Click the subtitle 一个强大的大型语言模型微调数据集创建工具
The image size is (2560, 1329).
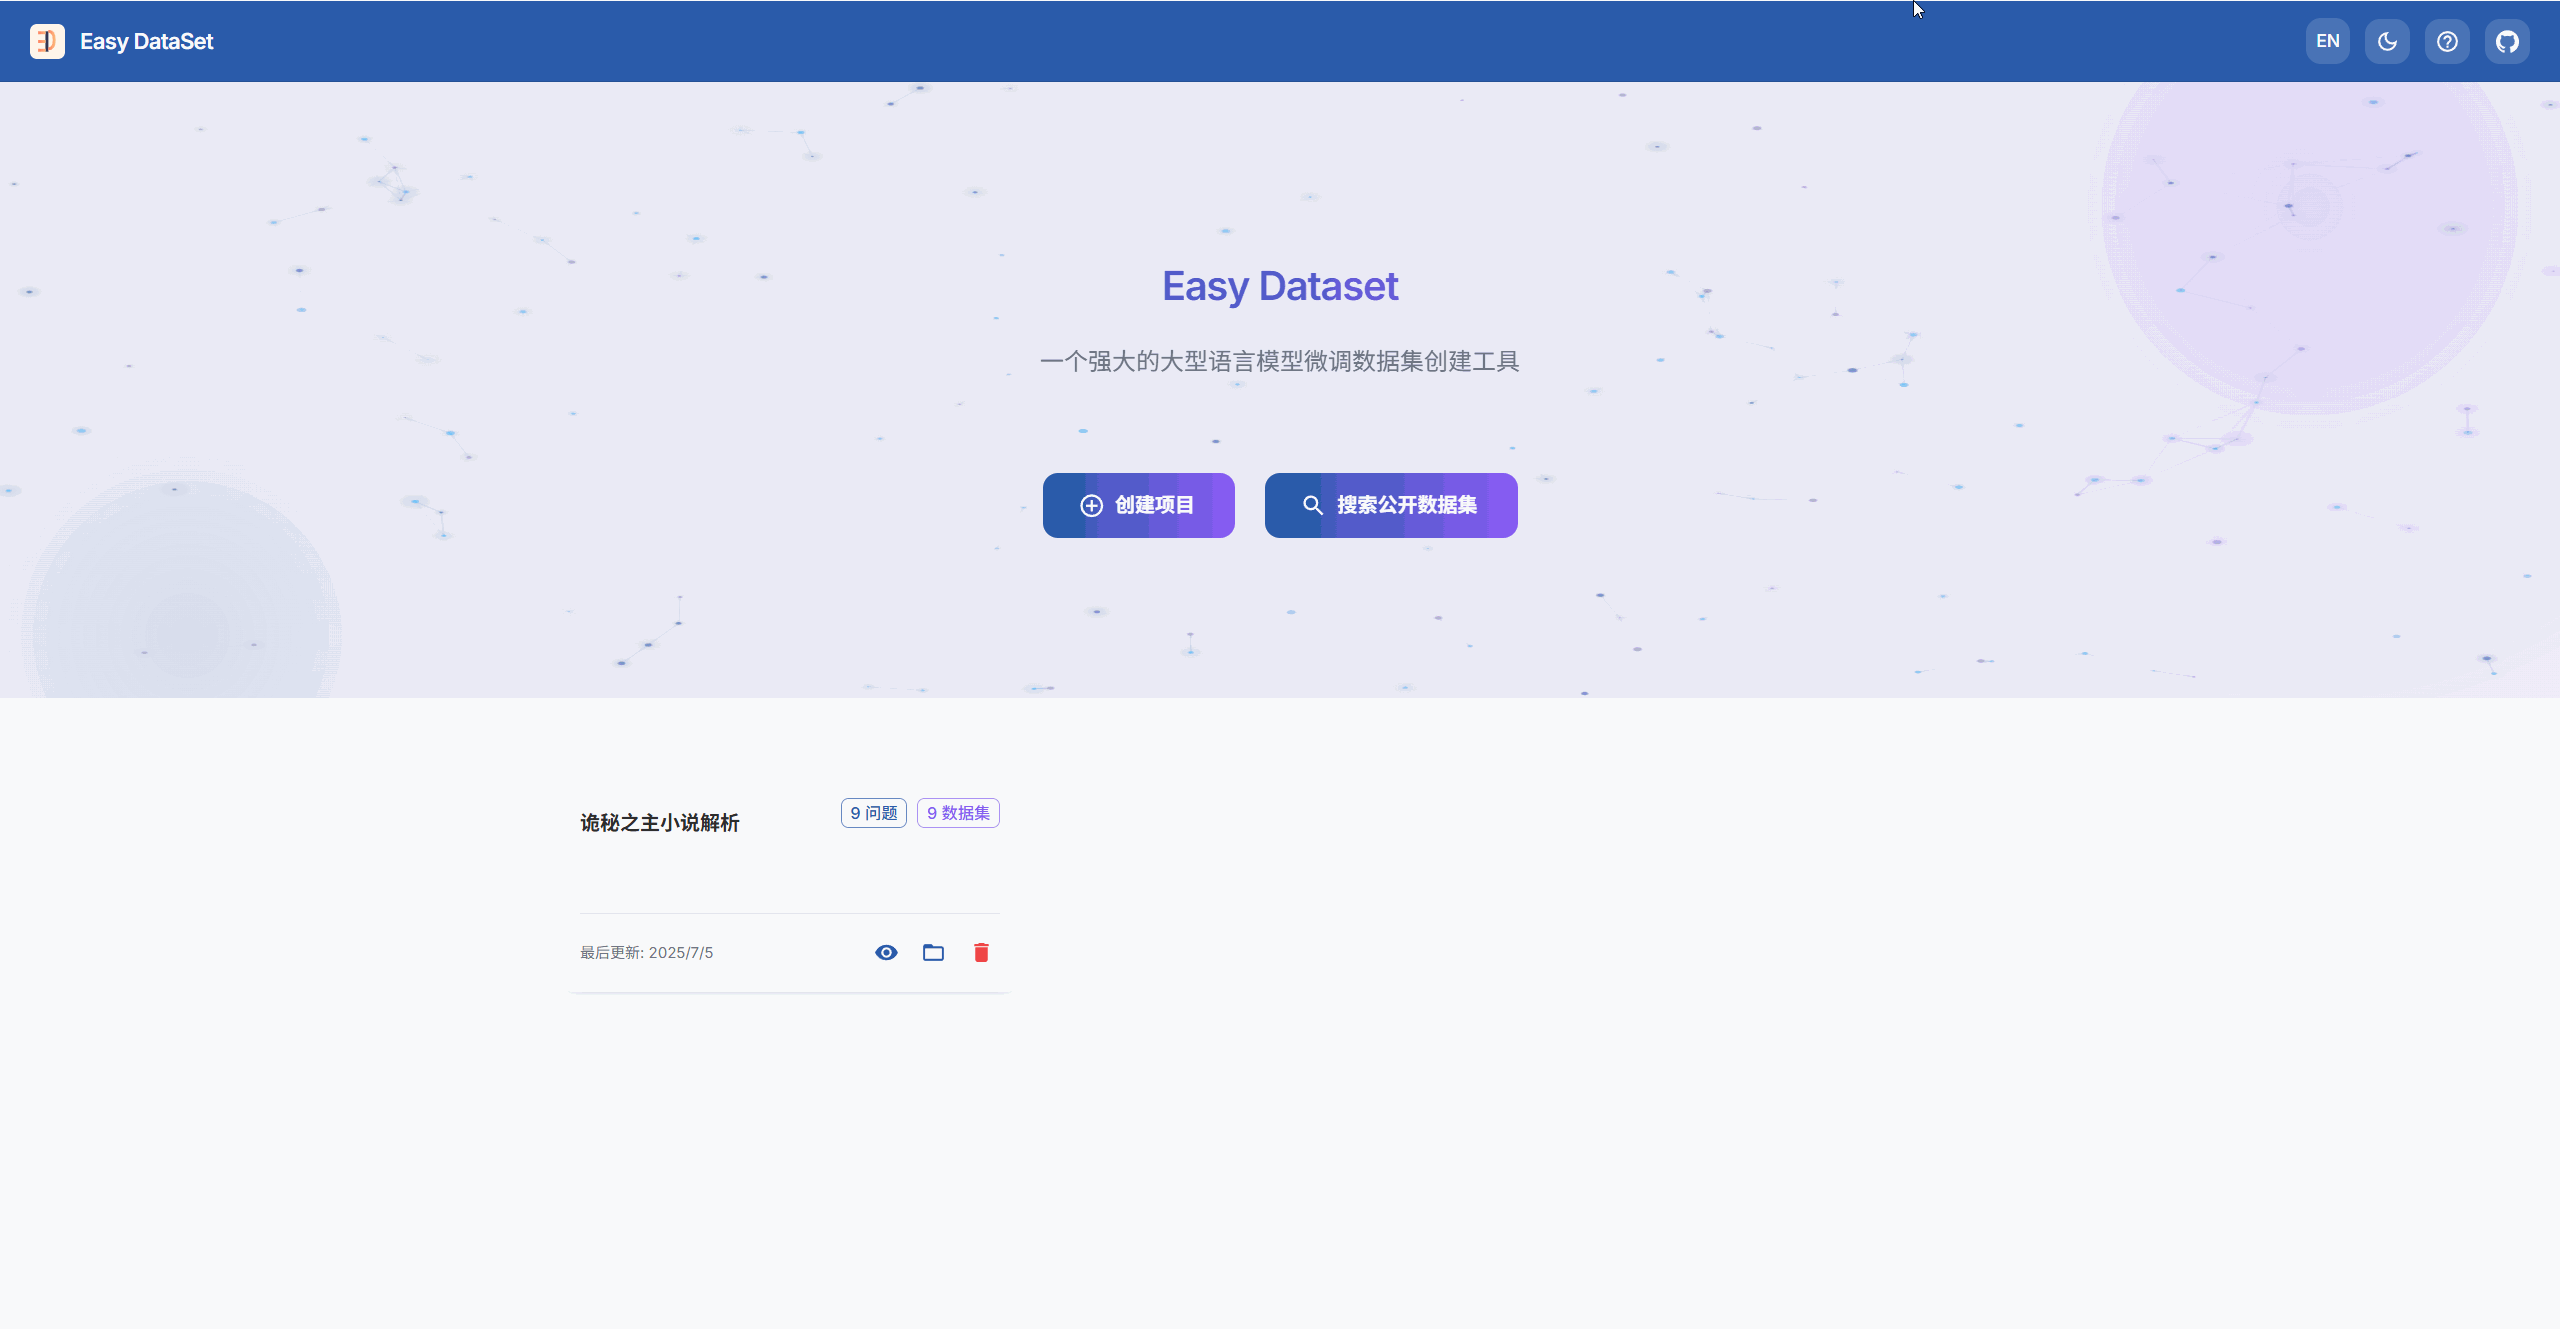[x=1279, y=361]
